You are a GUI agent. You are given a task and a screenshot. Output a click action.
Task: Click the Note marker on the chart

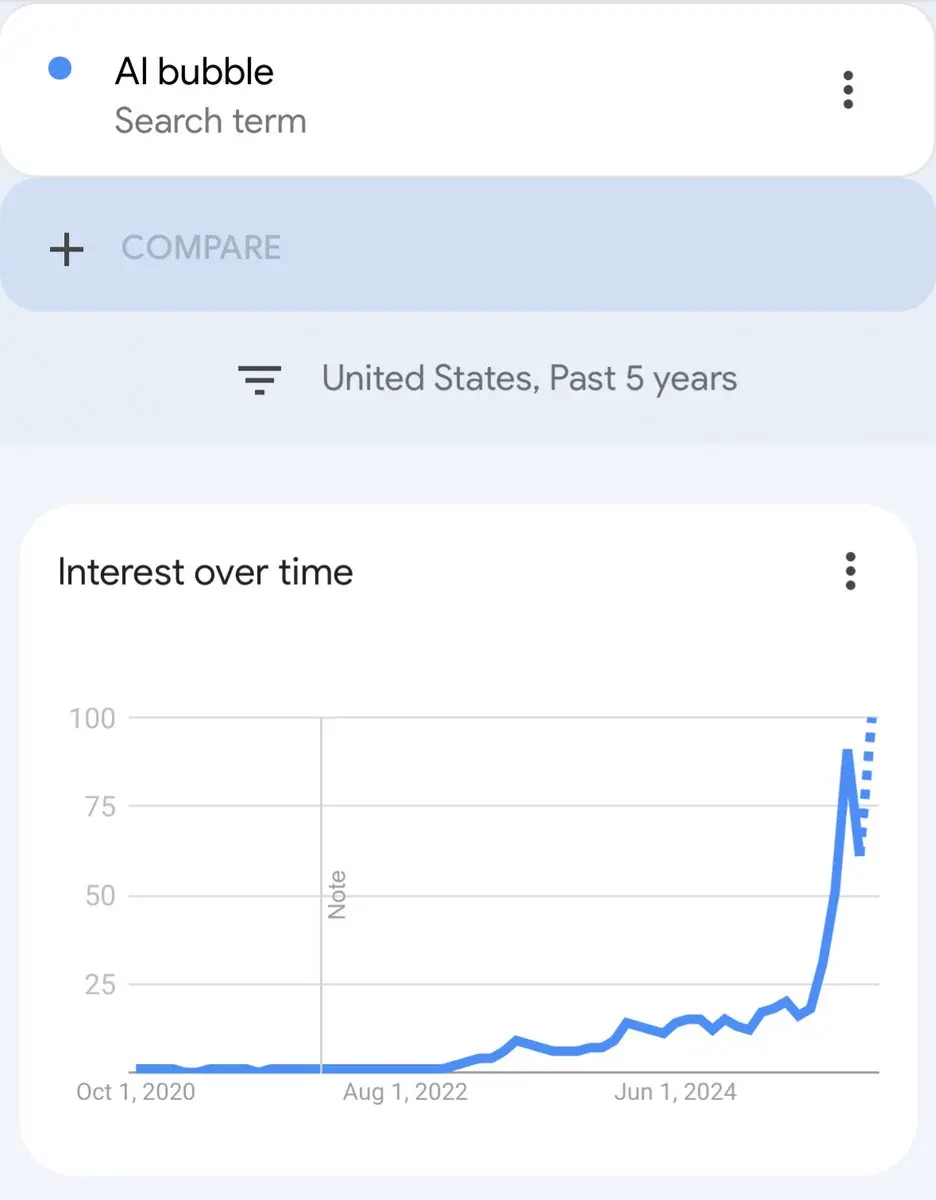[337, 895]
